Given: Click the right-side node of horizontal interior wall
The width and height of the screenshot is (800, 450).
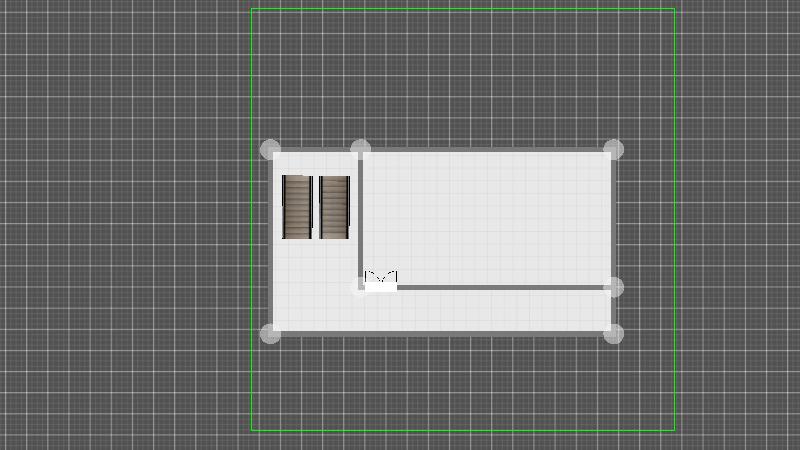Looking at the screenshot, I should 613,287.
